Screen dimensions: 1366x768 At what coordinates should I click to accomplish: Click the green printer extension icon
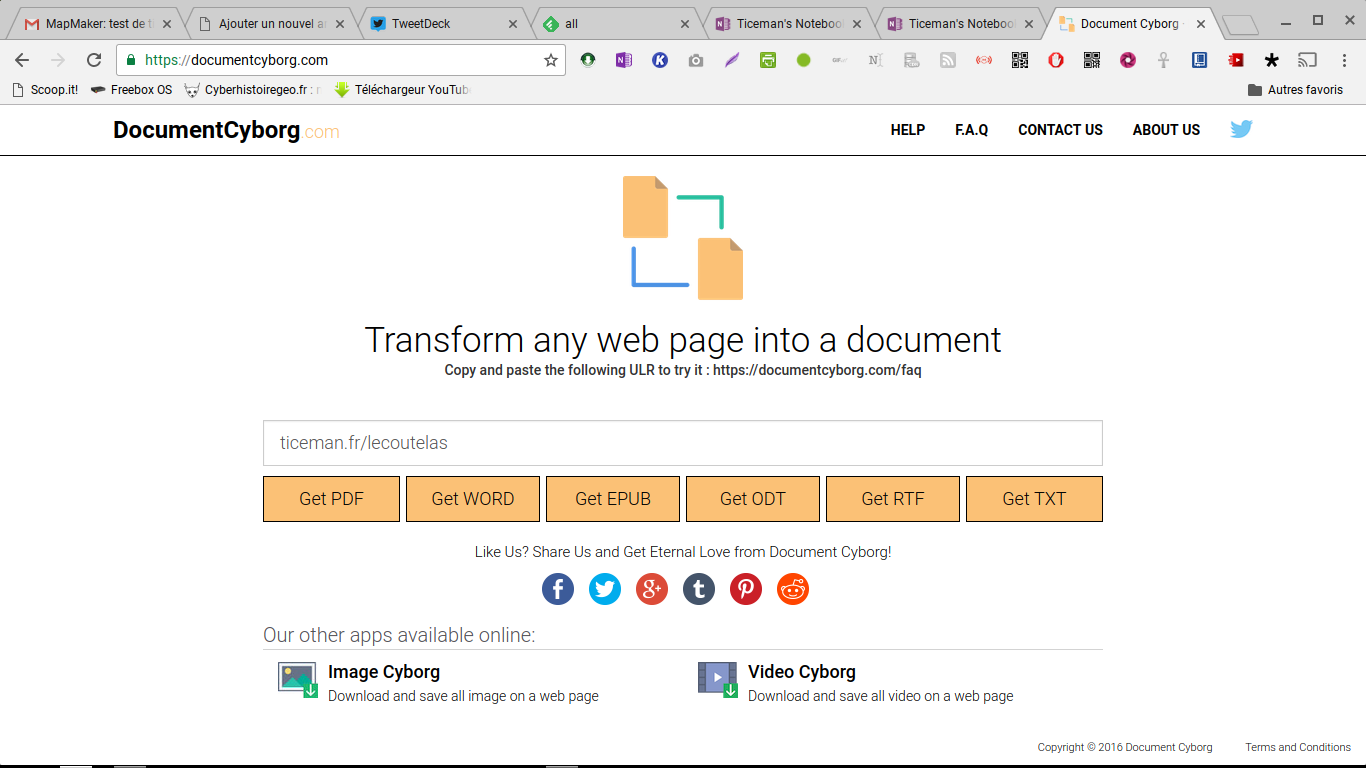coord(768,60)
